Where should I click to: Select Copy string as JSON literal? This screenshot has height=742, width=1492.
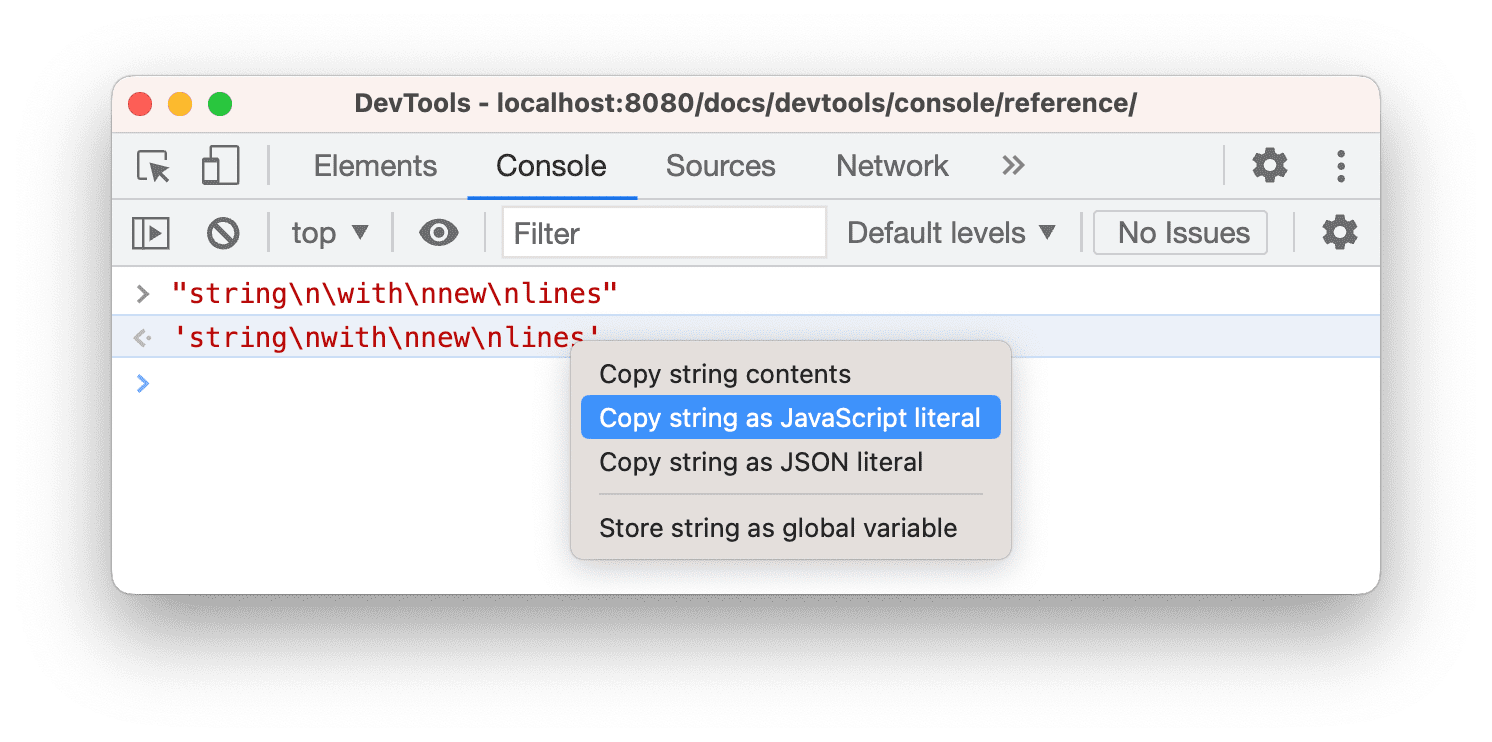[760, 462]
